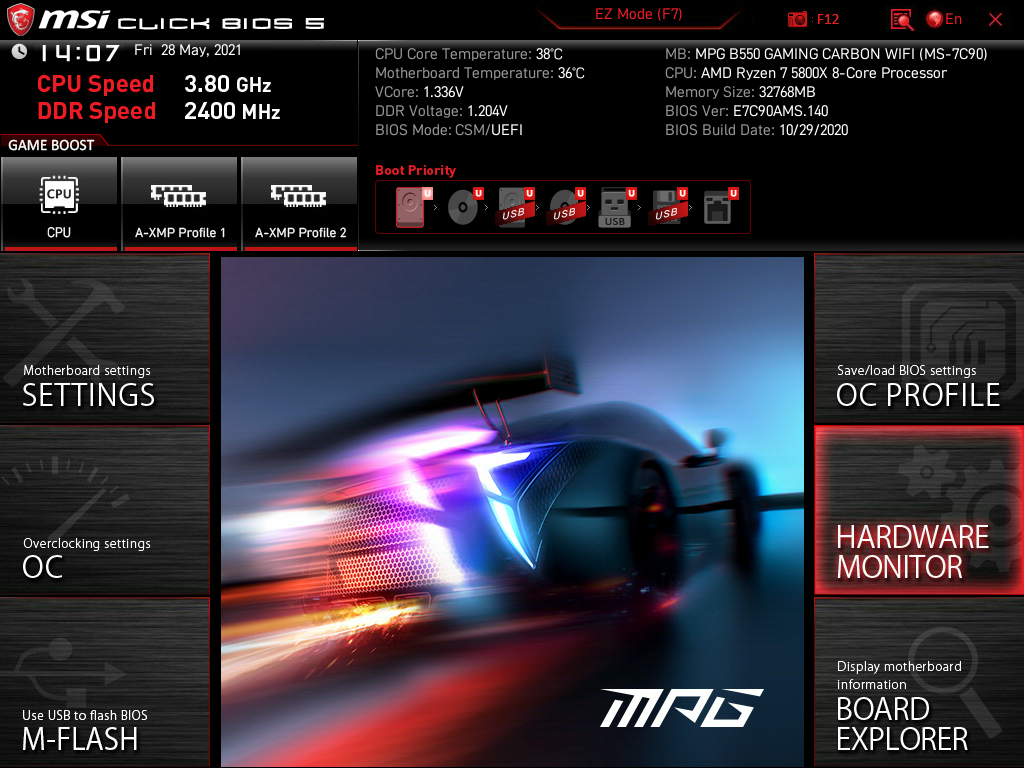Open BOARD EXPLORER

pos(919,682)
